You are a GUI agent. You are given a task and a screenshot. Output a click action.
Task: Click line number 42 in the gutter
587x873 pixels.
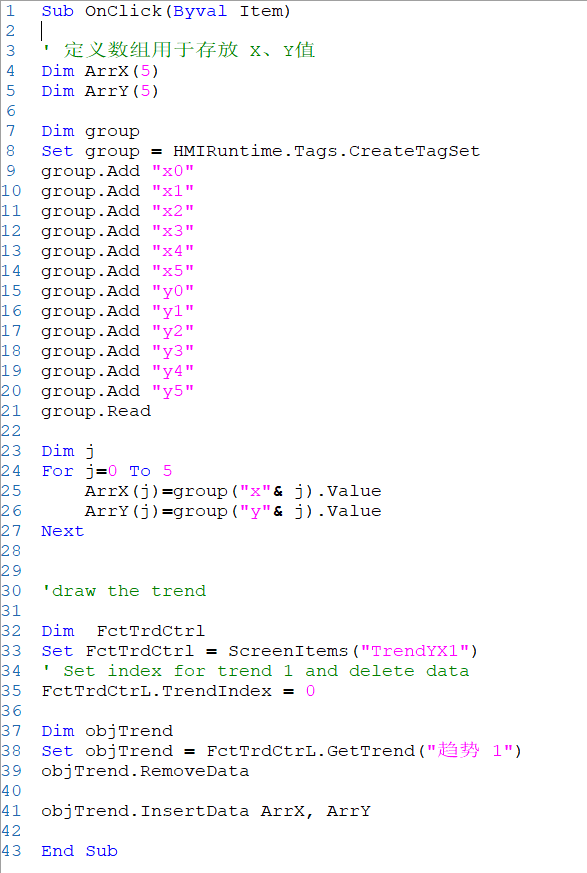pyautogui.click(x=11, y=831)
